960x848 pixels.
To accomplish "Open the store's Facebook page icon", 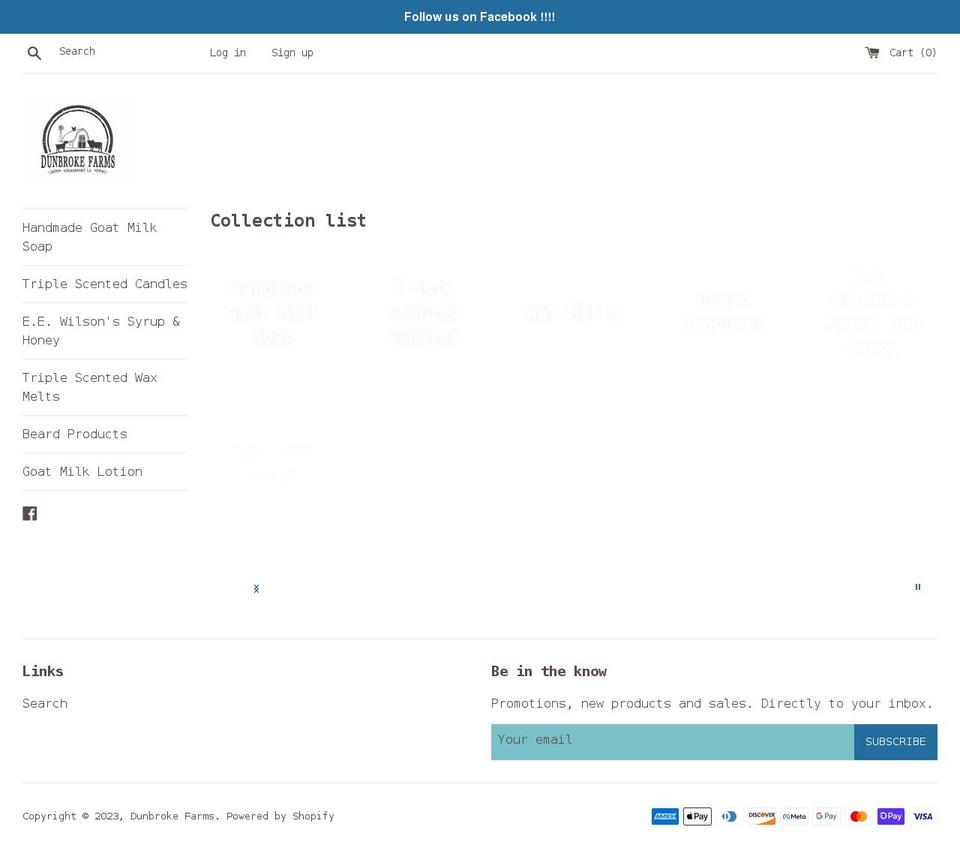I will [30, 513].
